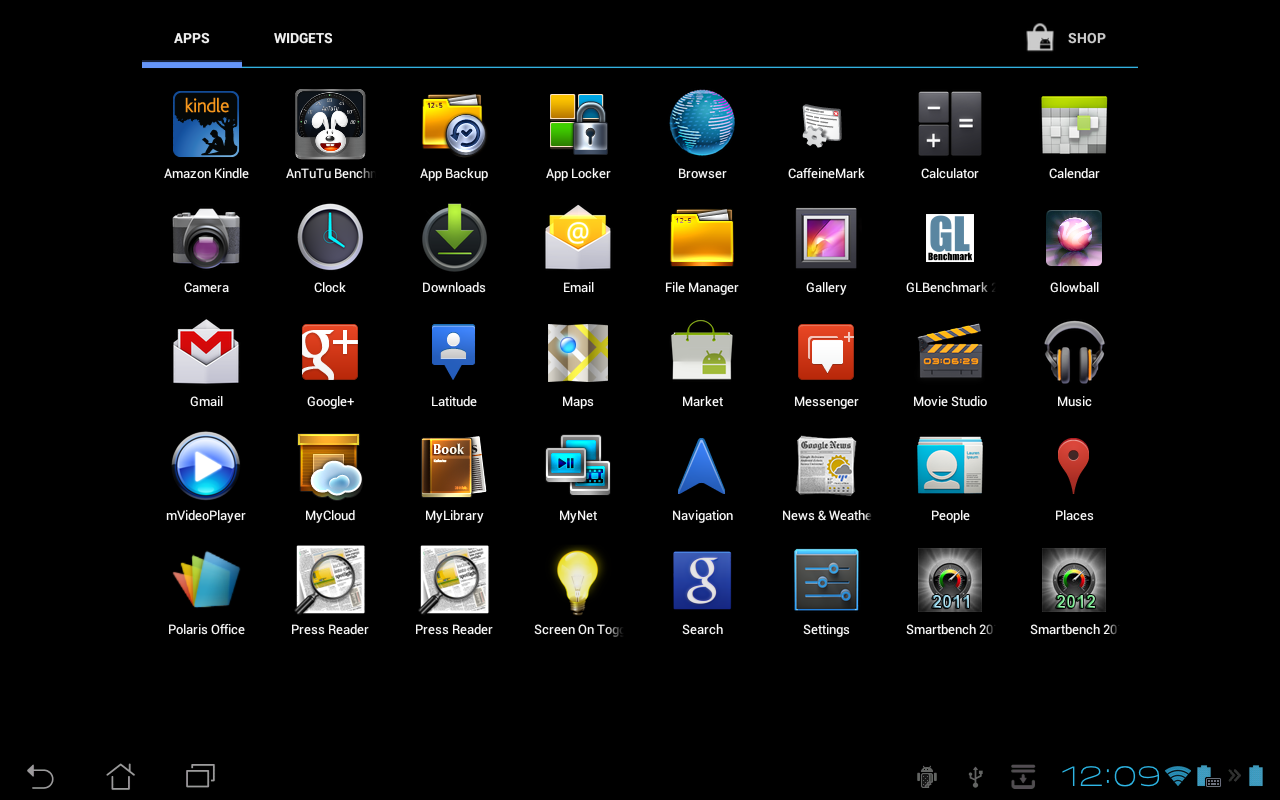
Task: Open MyLibrary
Action: pos(454,466)
